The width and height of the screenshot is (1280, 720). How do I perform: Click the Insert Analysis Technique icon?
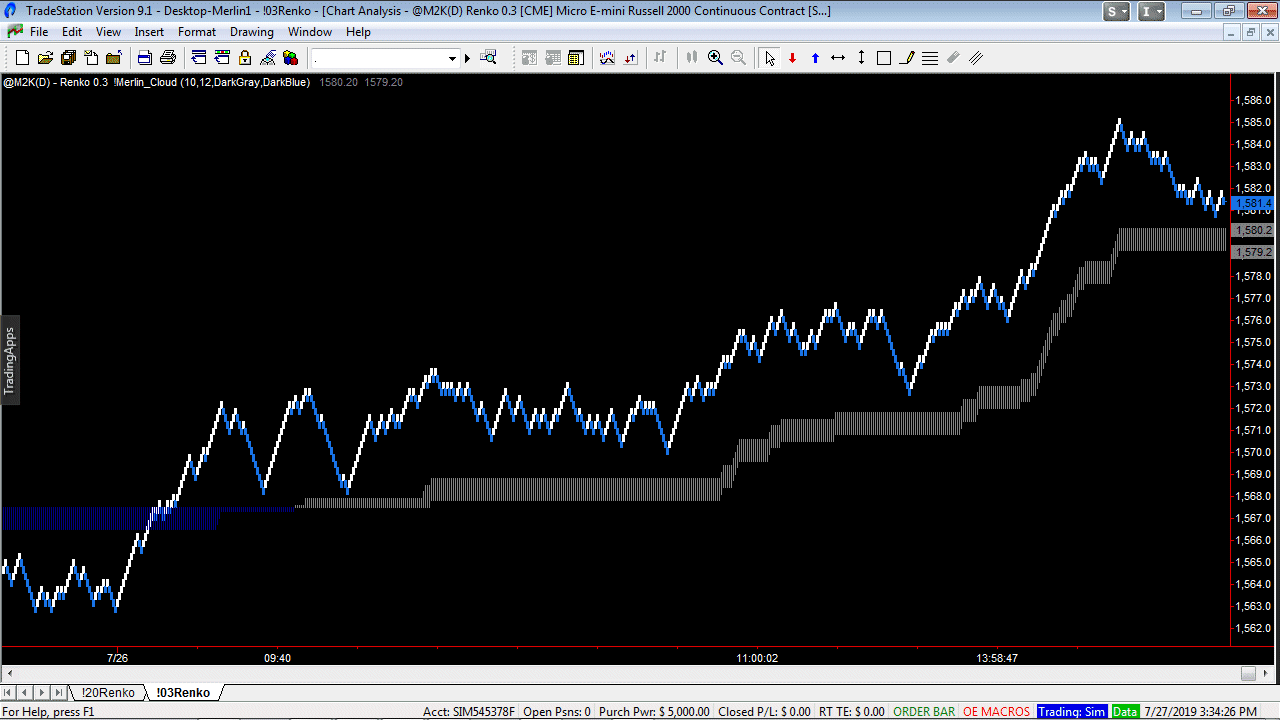tap(607, 58)
